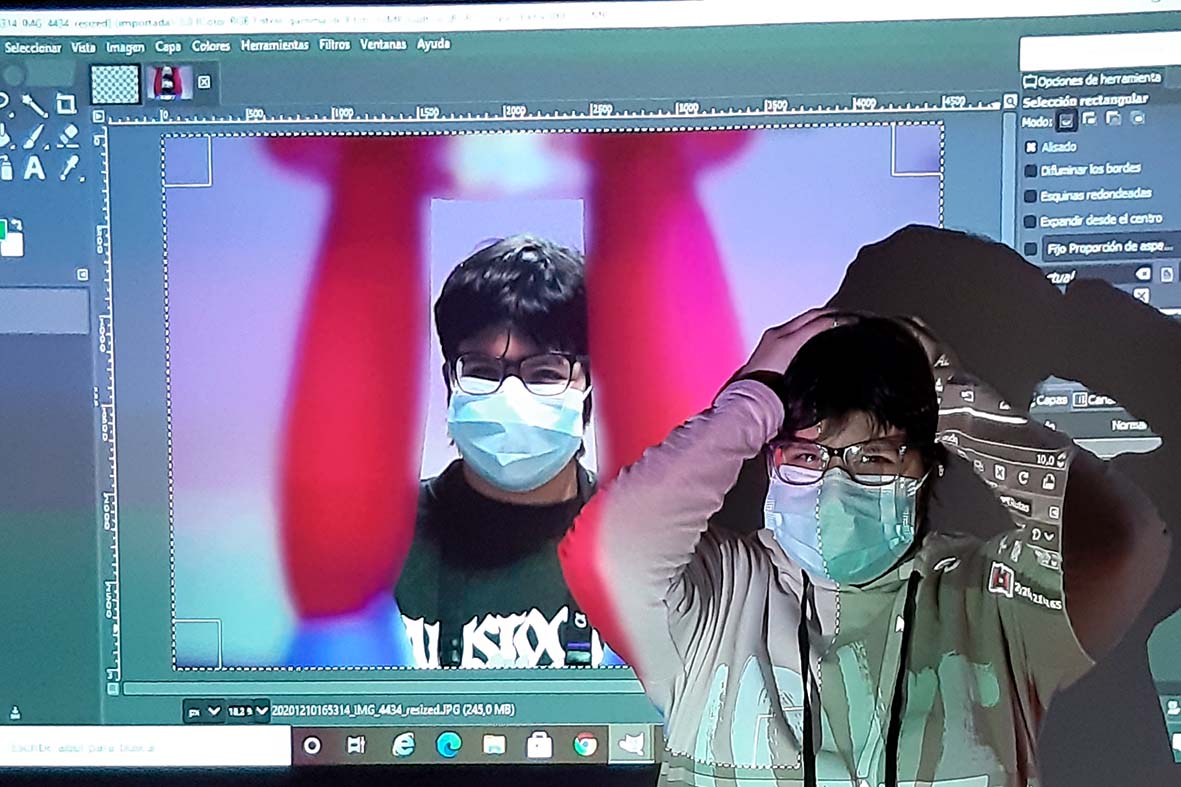Open the toolbox panel configuration menu button
This screenshot has width=1181, height=787.
(x=83, y=275)
